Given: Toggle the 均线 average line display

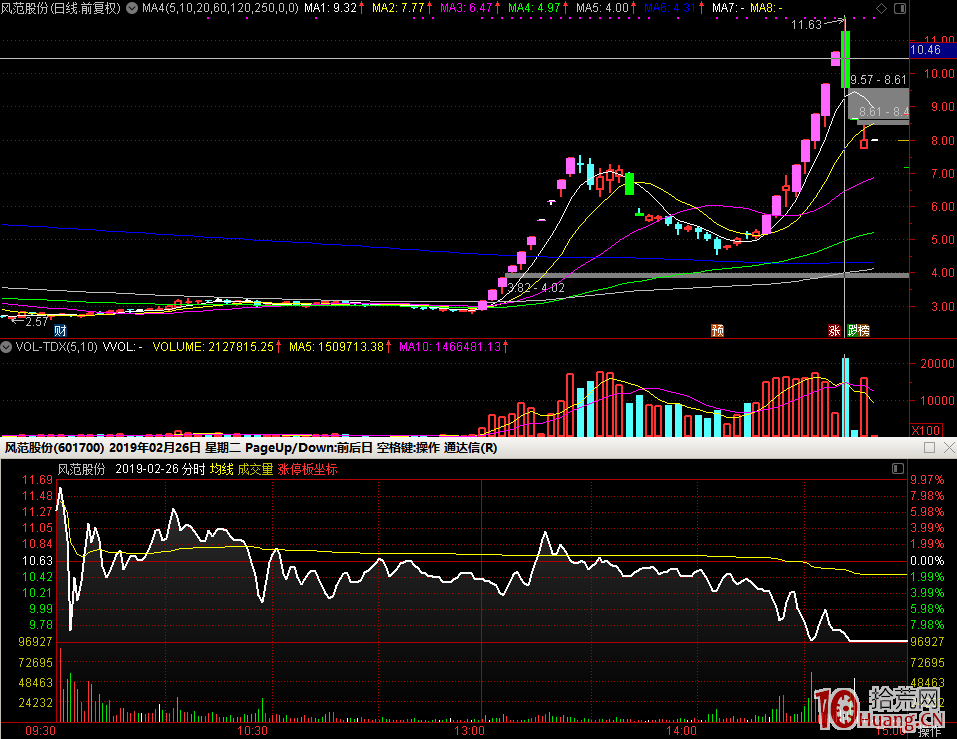Looking at the screenshot, I should 221,469.
